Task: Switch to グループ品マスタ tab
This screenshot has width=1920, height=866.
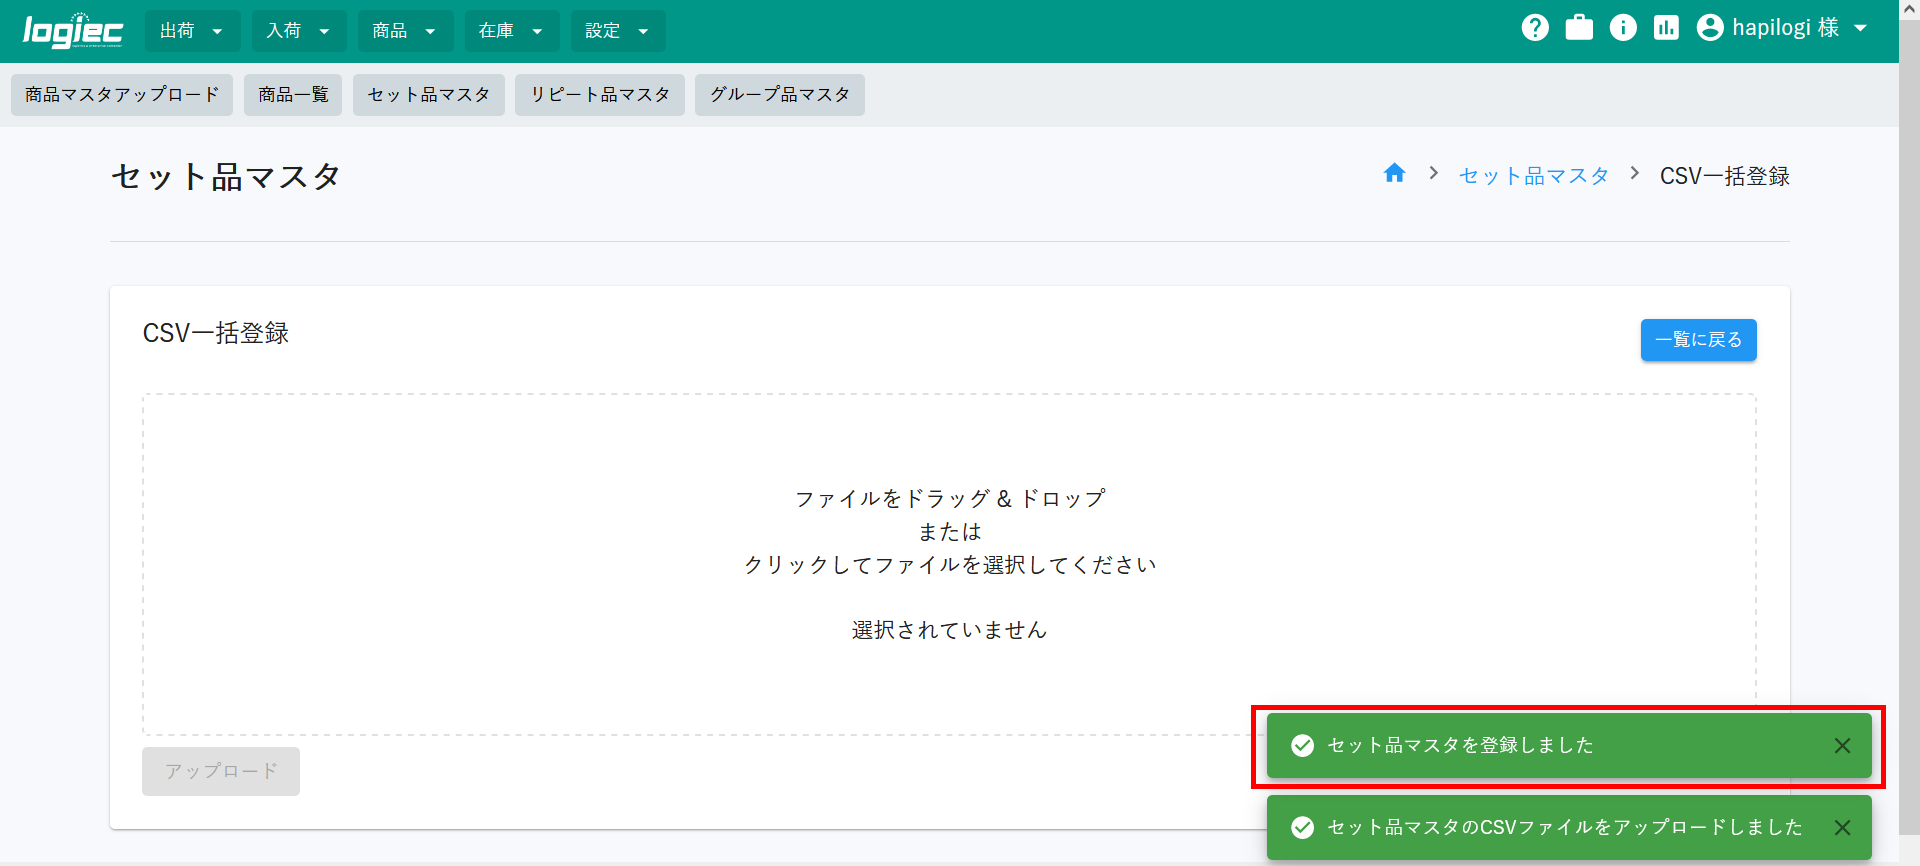Action: coord(780,95)
